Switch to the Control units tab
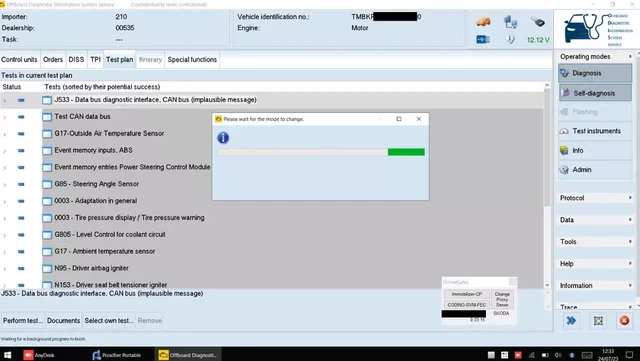The image size is (640, 361). coord(19,60)
